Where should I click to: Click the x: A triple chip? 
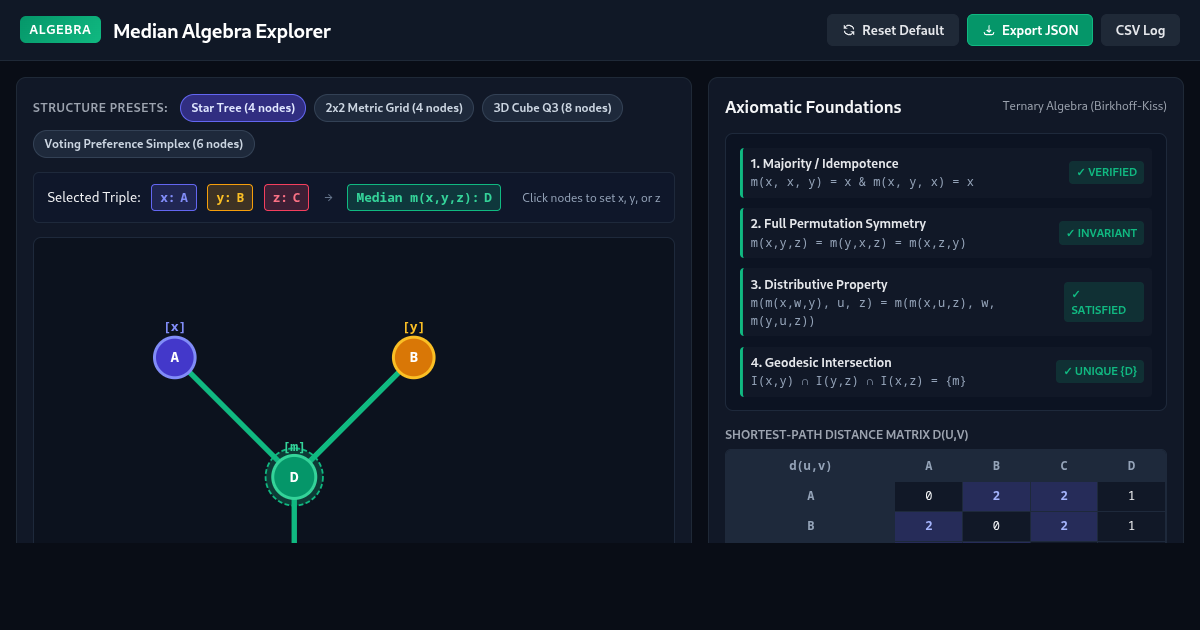click(x=174, y=198)
